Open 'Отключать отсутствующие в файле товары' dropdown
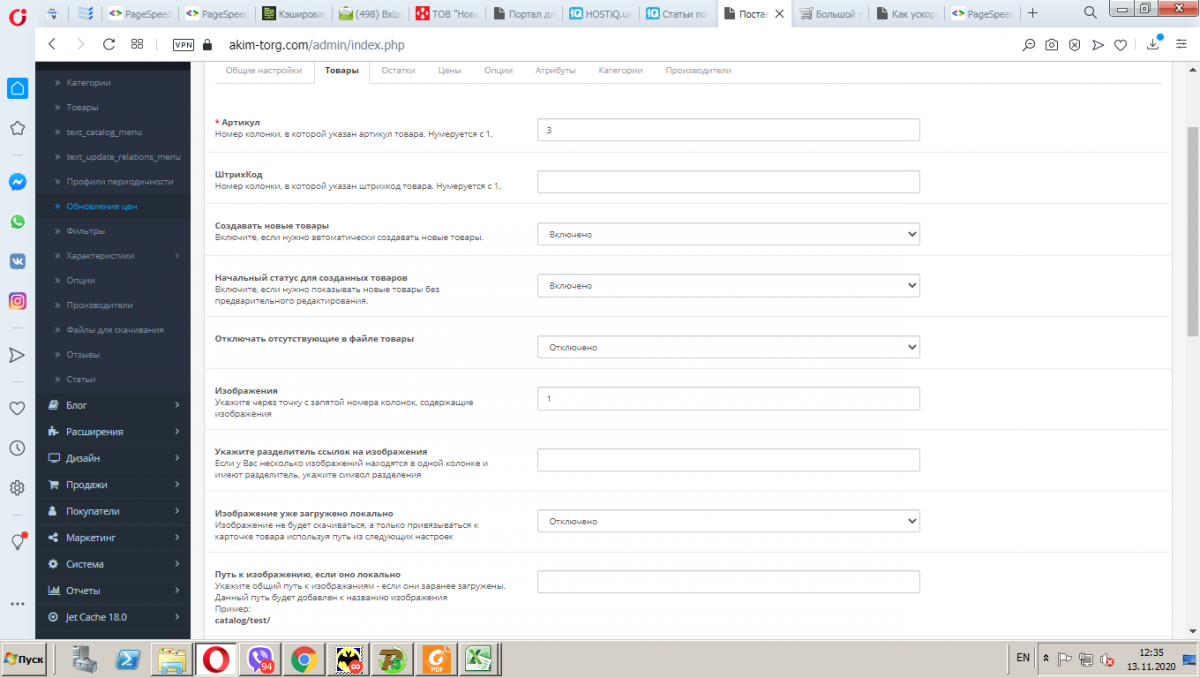The image size is (1200, 678). 728,347
